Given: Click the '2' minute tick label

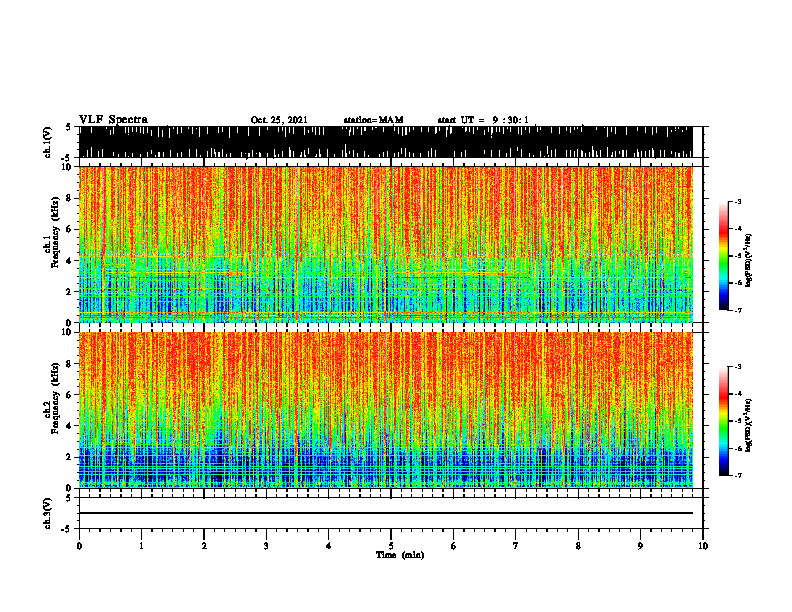Looking at the screenshot, I should tap(204, 546).
